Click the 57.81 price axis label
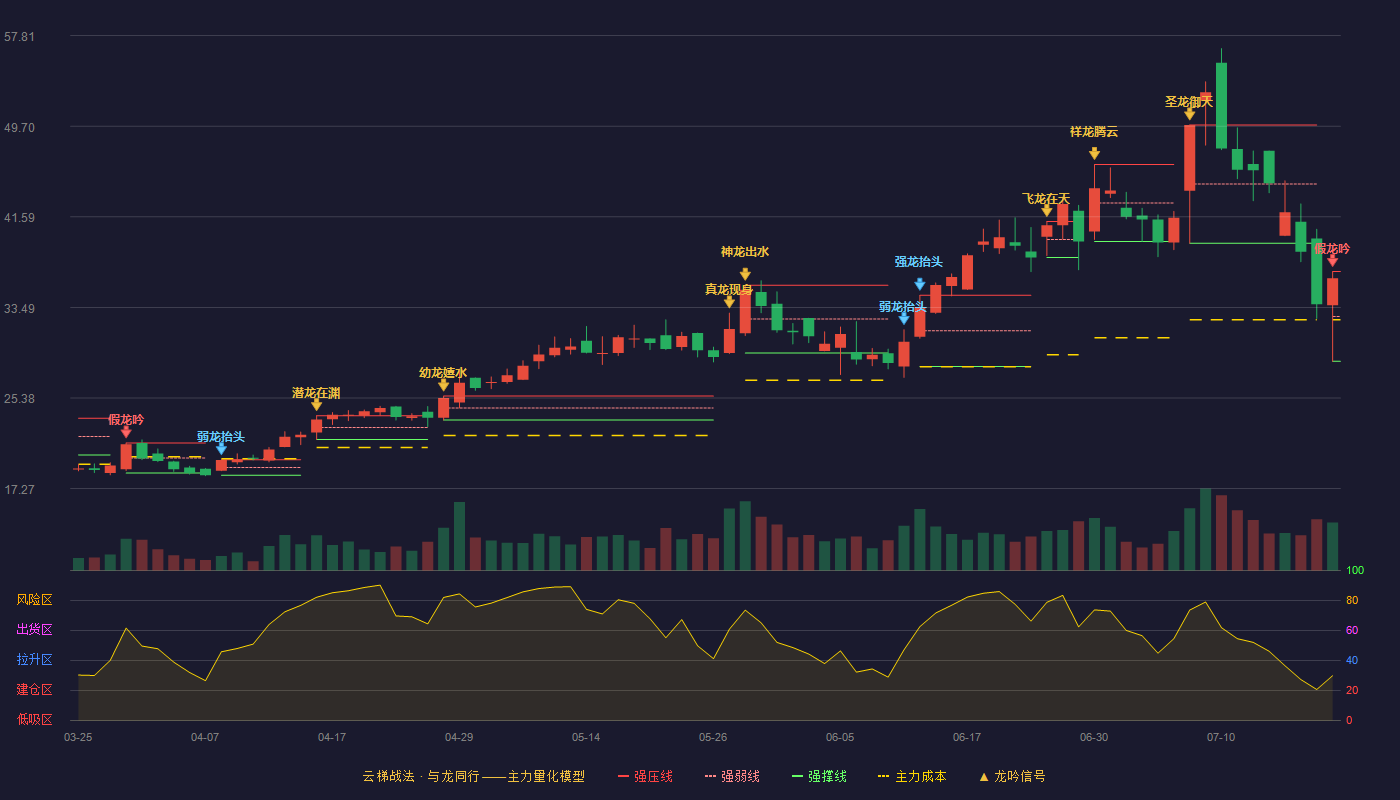Image resolution: width=1400 pixels, height=800 pixels. pos(19,37)
